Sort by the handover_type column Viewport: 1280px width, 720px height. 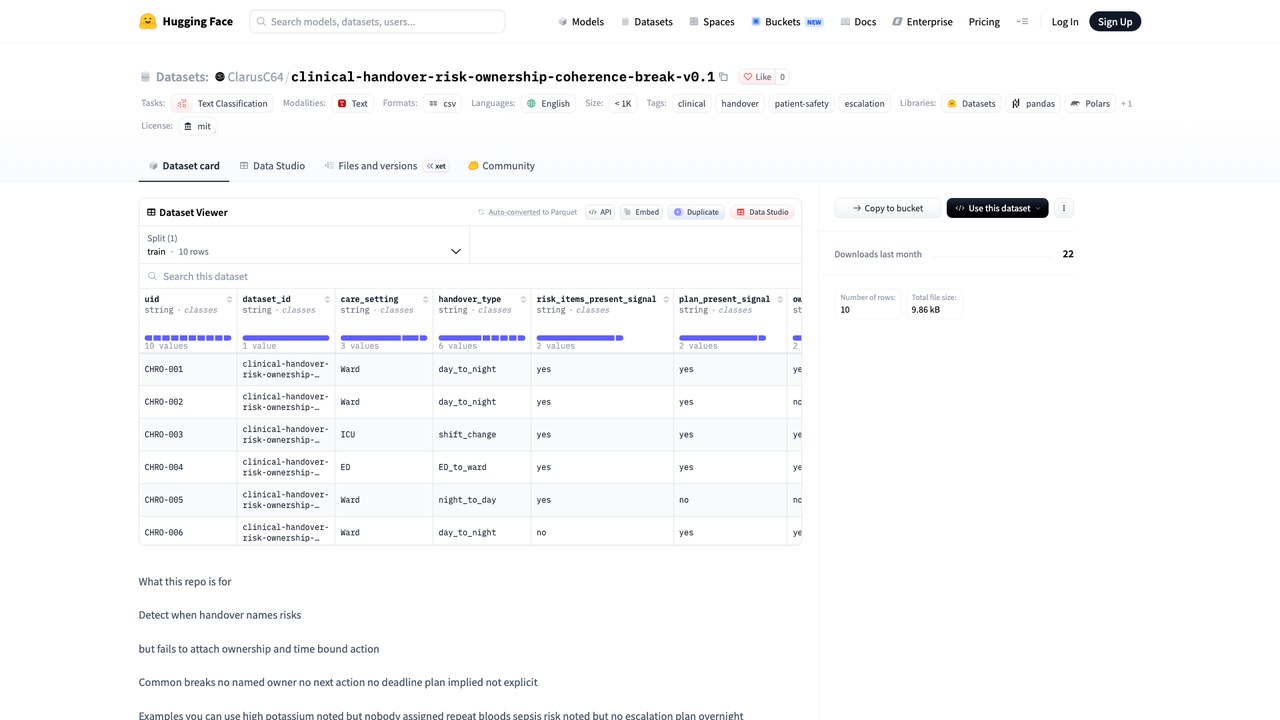click(x=523, y=299)
